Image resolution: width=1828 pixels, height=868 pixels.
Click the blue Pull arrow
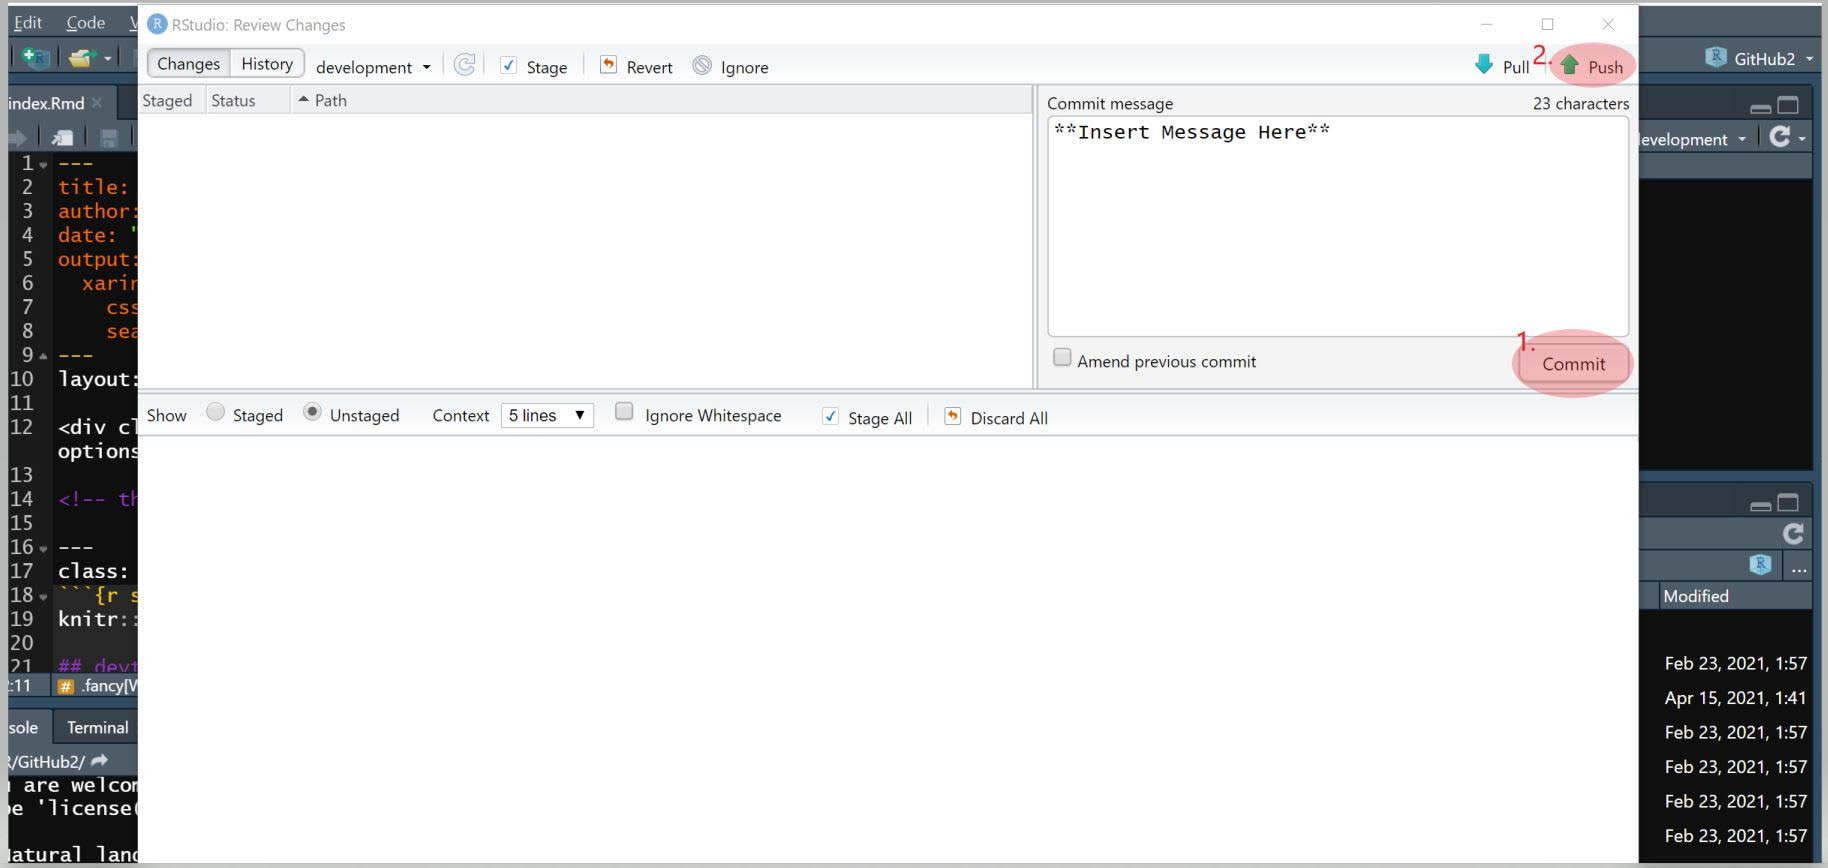point(1484,66)
